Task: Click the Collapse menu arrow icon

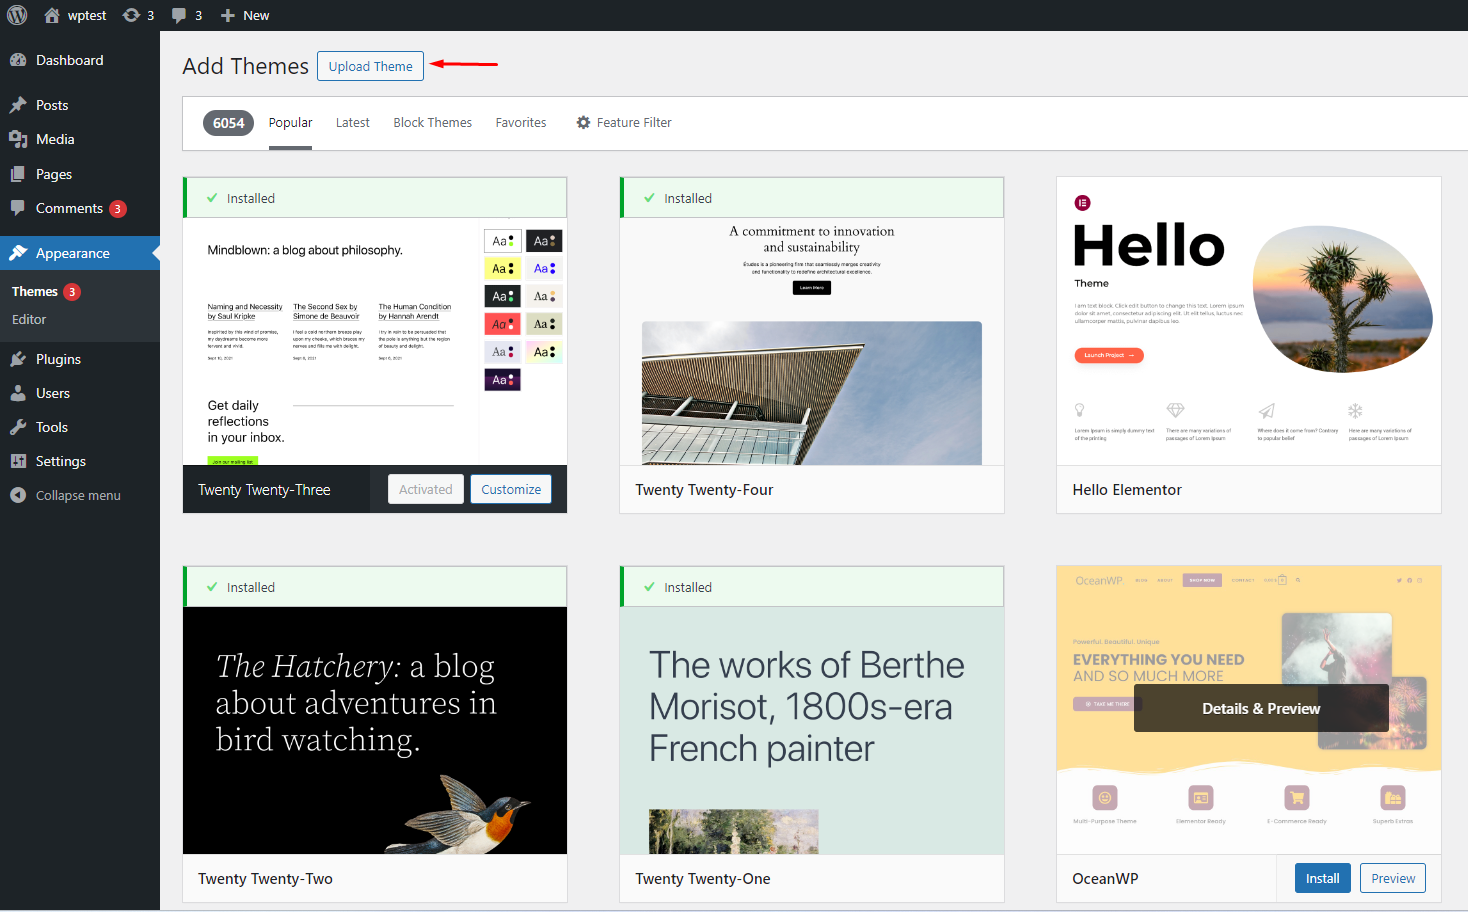Action: tap(18, 495)
